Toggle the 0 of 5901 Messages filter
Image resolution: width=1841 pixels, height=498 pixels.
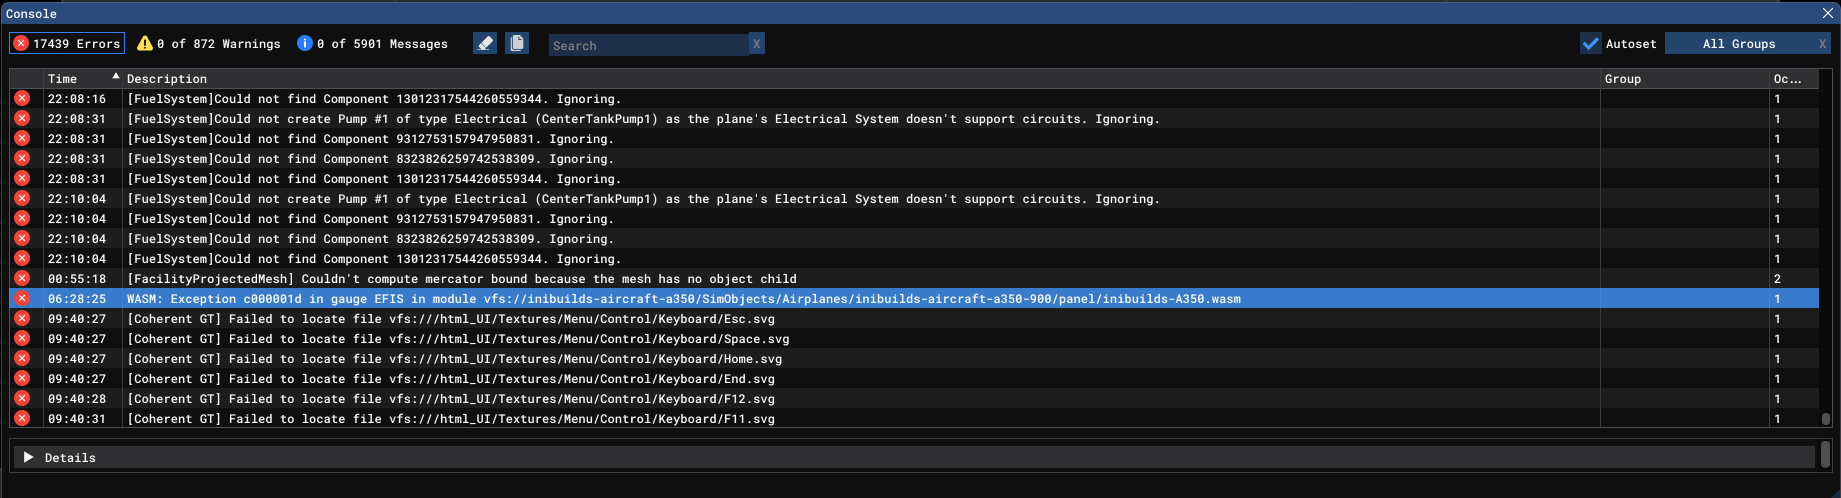(x=372, y=43)
